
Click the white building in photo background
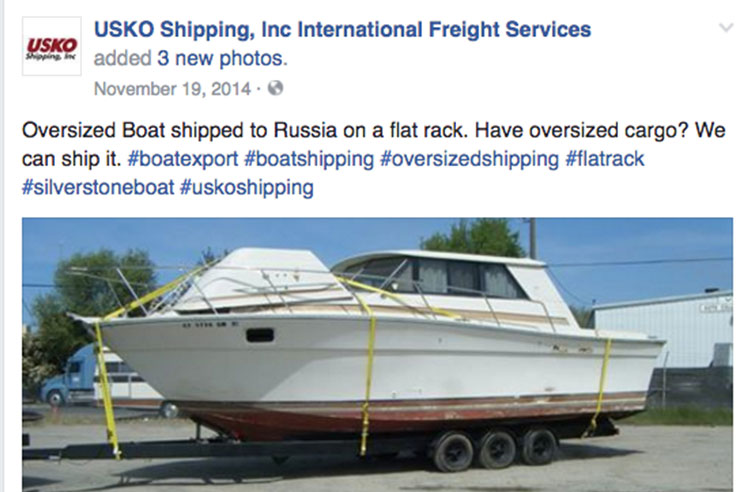click(x=664, y=331)
